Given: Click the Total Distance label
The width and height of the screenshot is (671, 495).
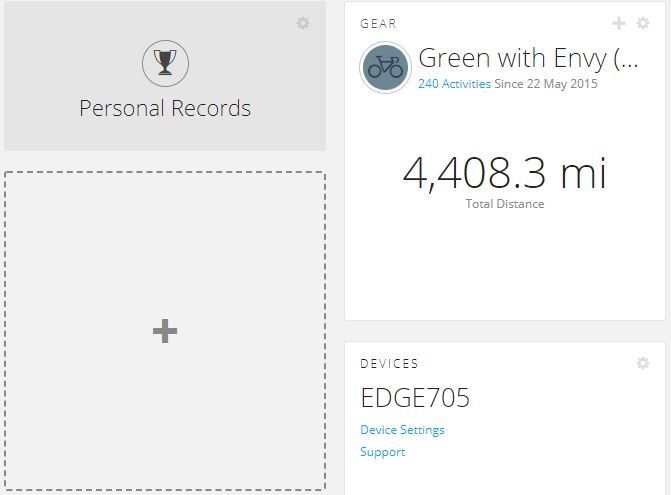Looking at the screenshot, I should tap(504, 204).
